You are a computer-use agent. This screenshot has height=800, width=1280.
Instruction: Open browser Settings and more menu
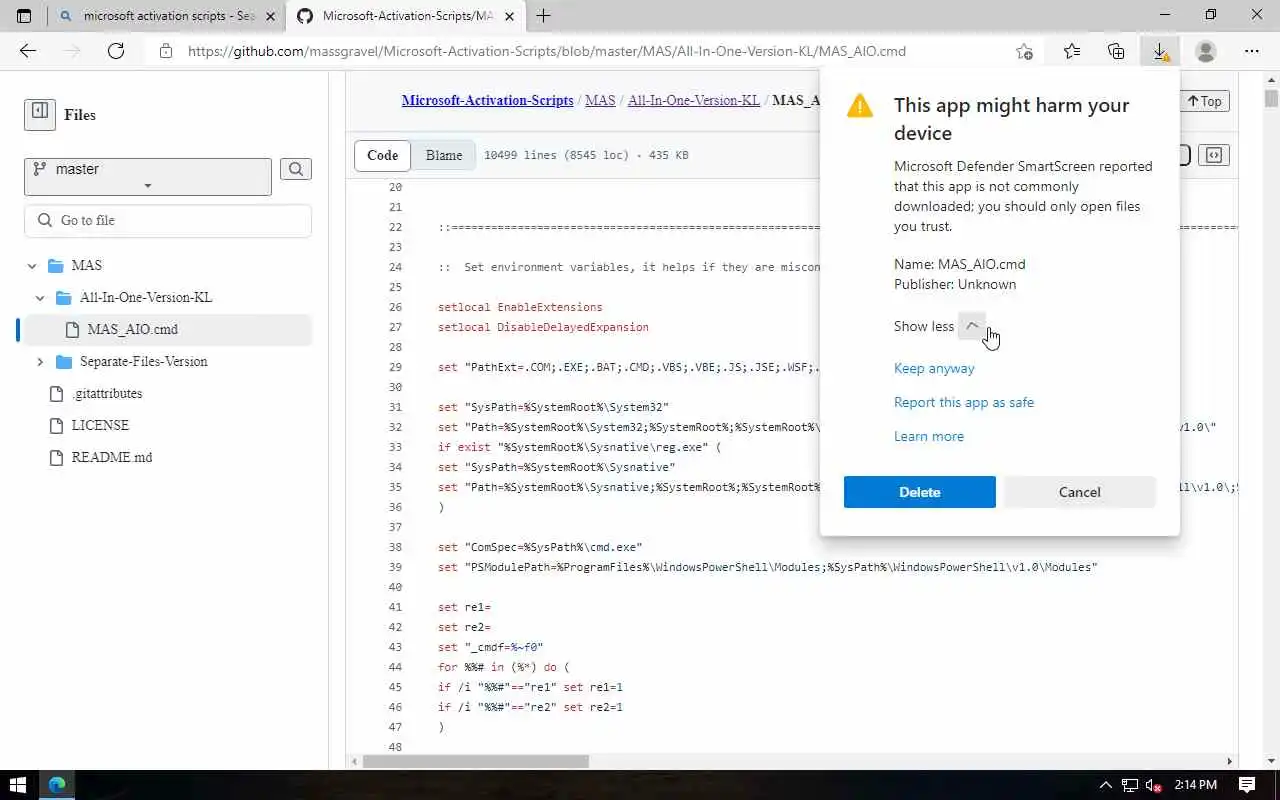click(1252, 51)
